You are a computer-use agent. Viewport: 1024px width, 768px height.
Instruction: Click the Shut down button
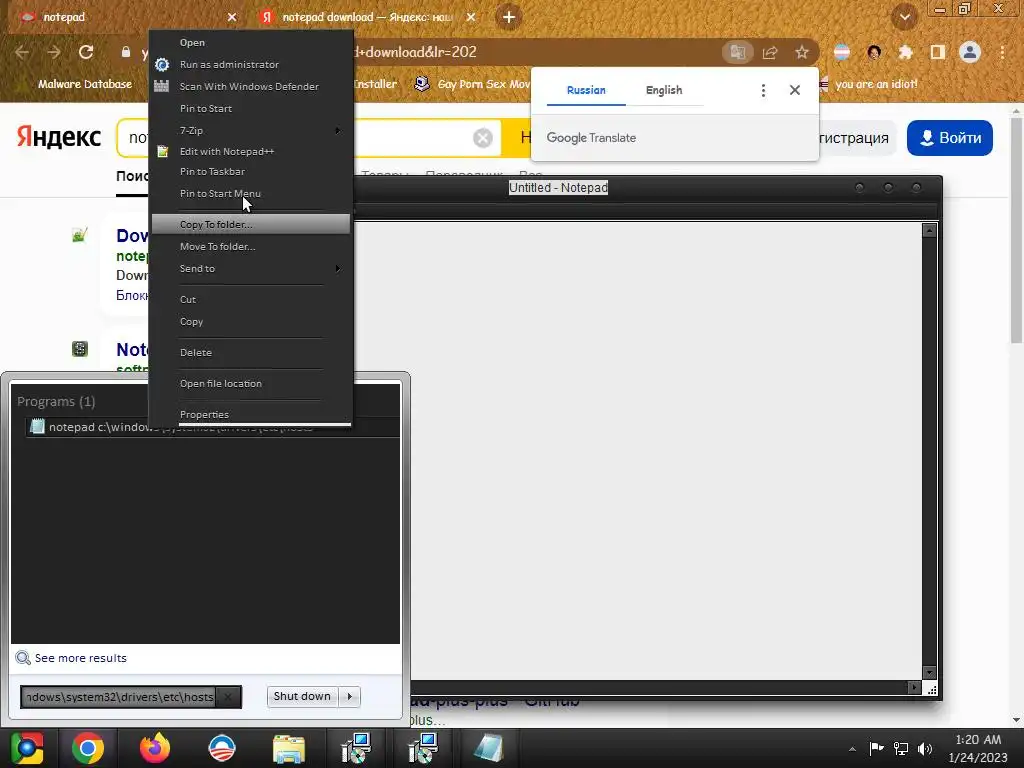[x=302, y=696]
